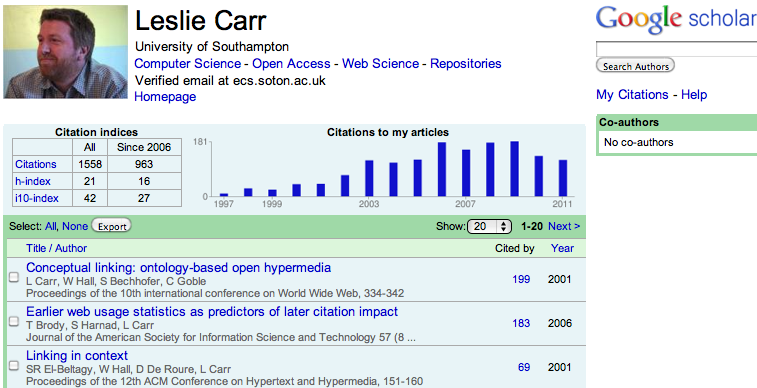Check the Earlier web usage statistics checkbox
Viewport: 757px width, 388px height.
click(x=14, y=321)
